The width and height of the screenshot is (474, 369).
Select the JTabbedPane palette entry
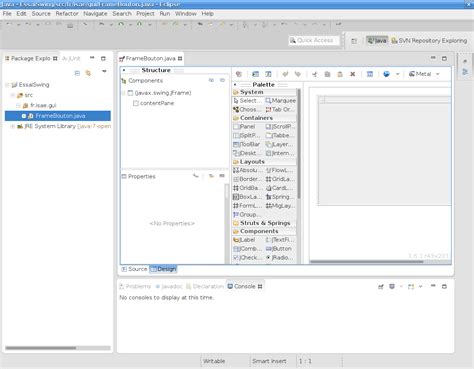click(280, 135)
